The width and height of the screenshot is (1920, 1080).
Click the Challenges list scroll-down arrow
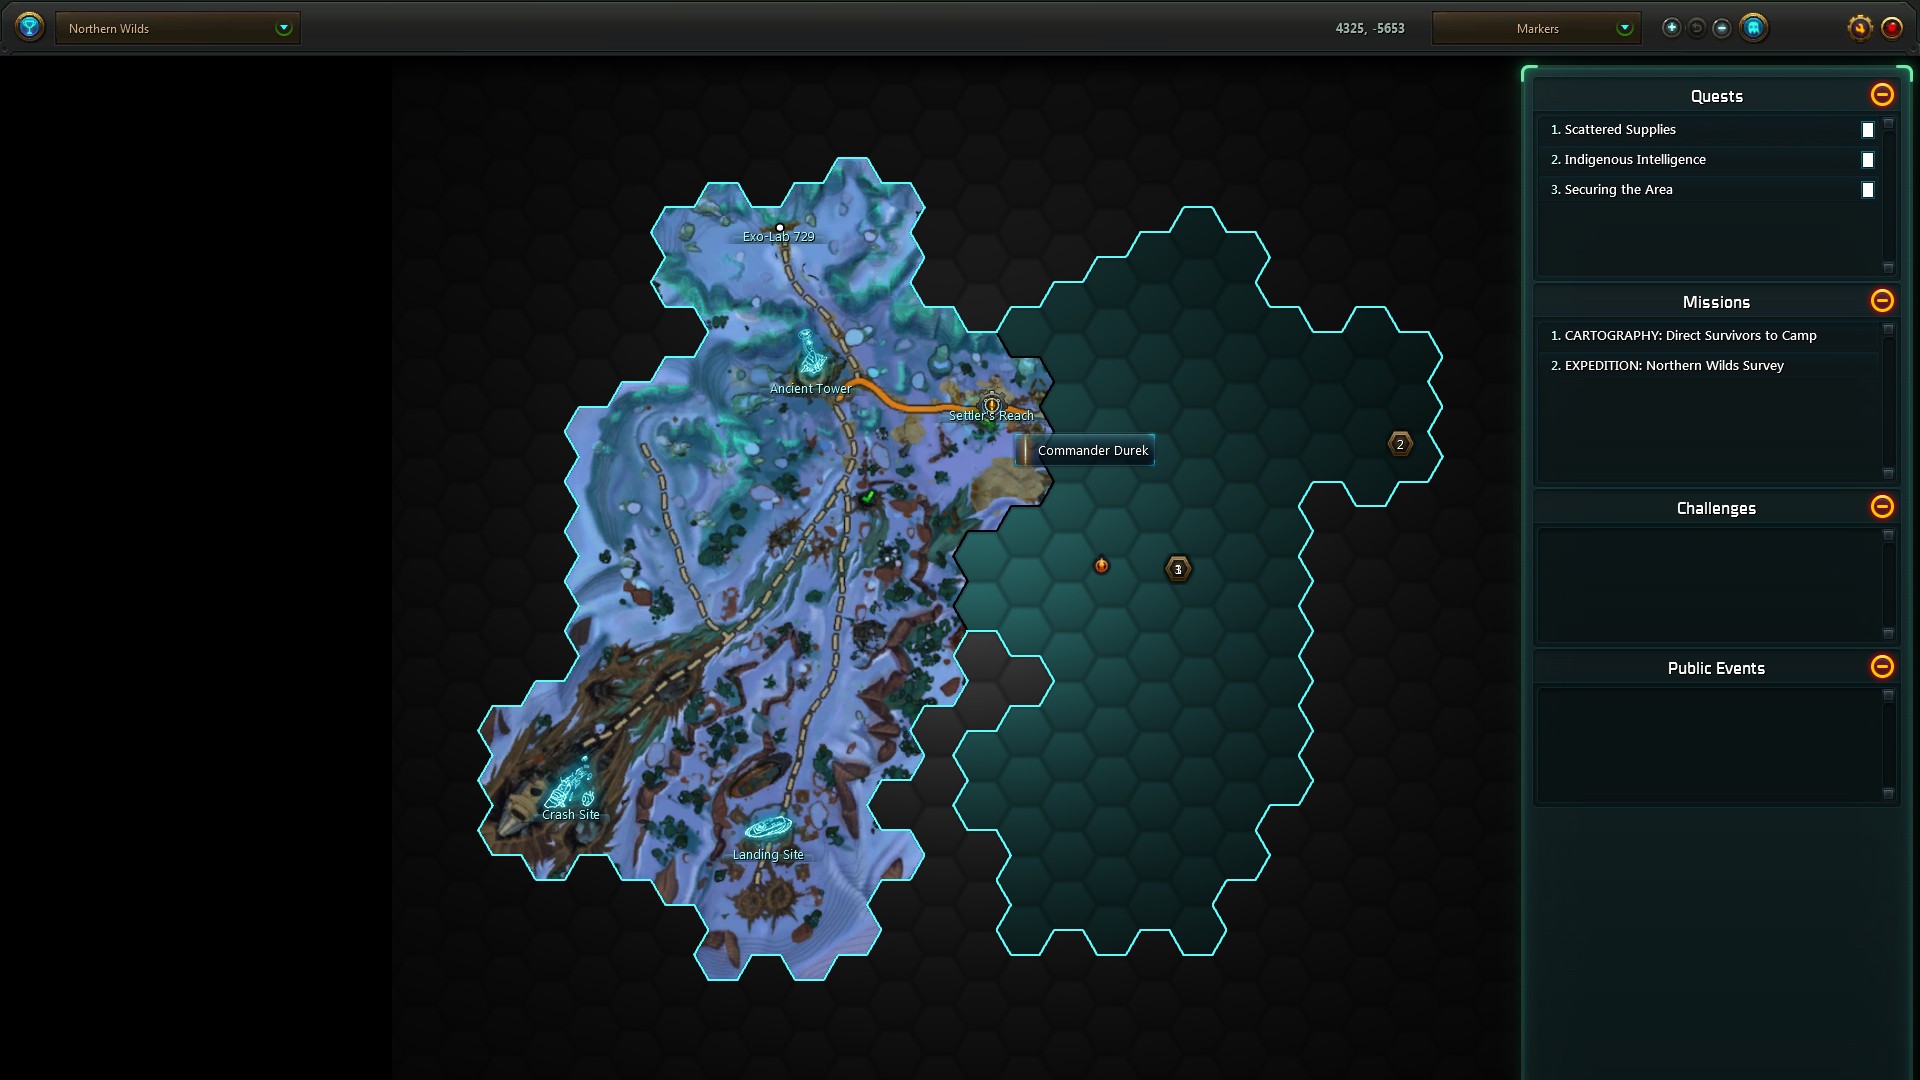[1888, 633]
